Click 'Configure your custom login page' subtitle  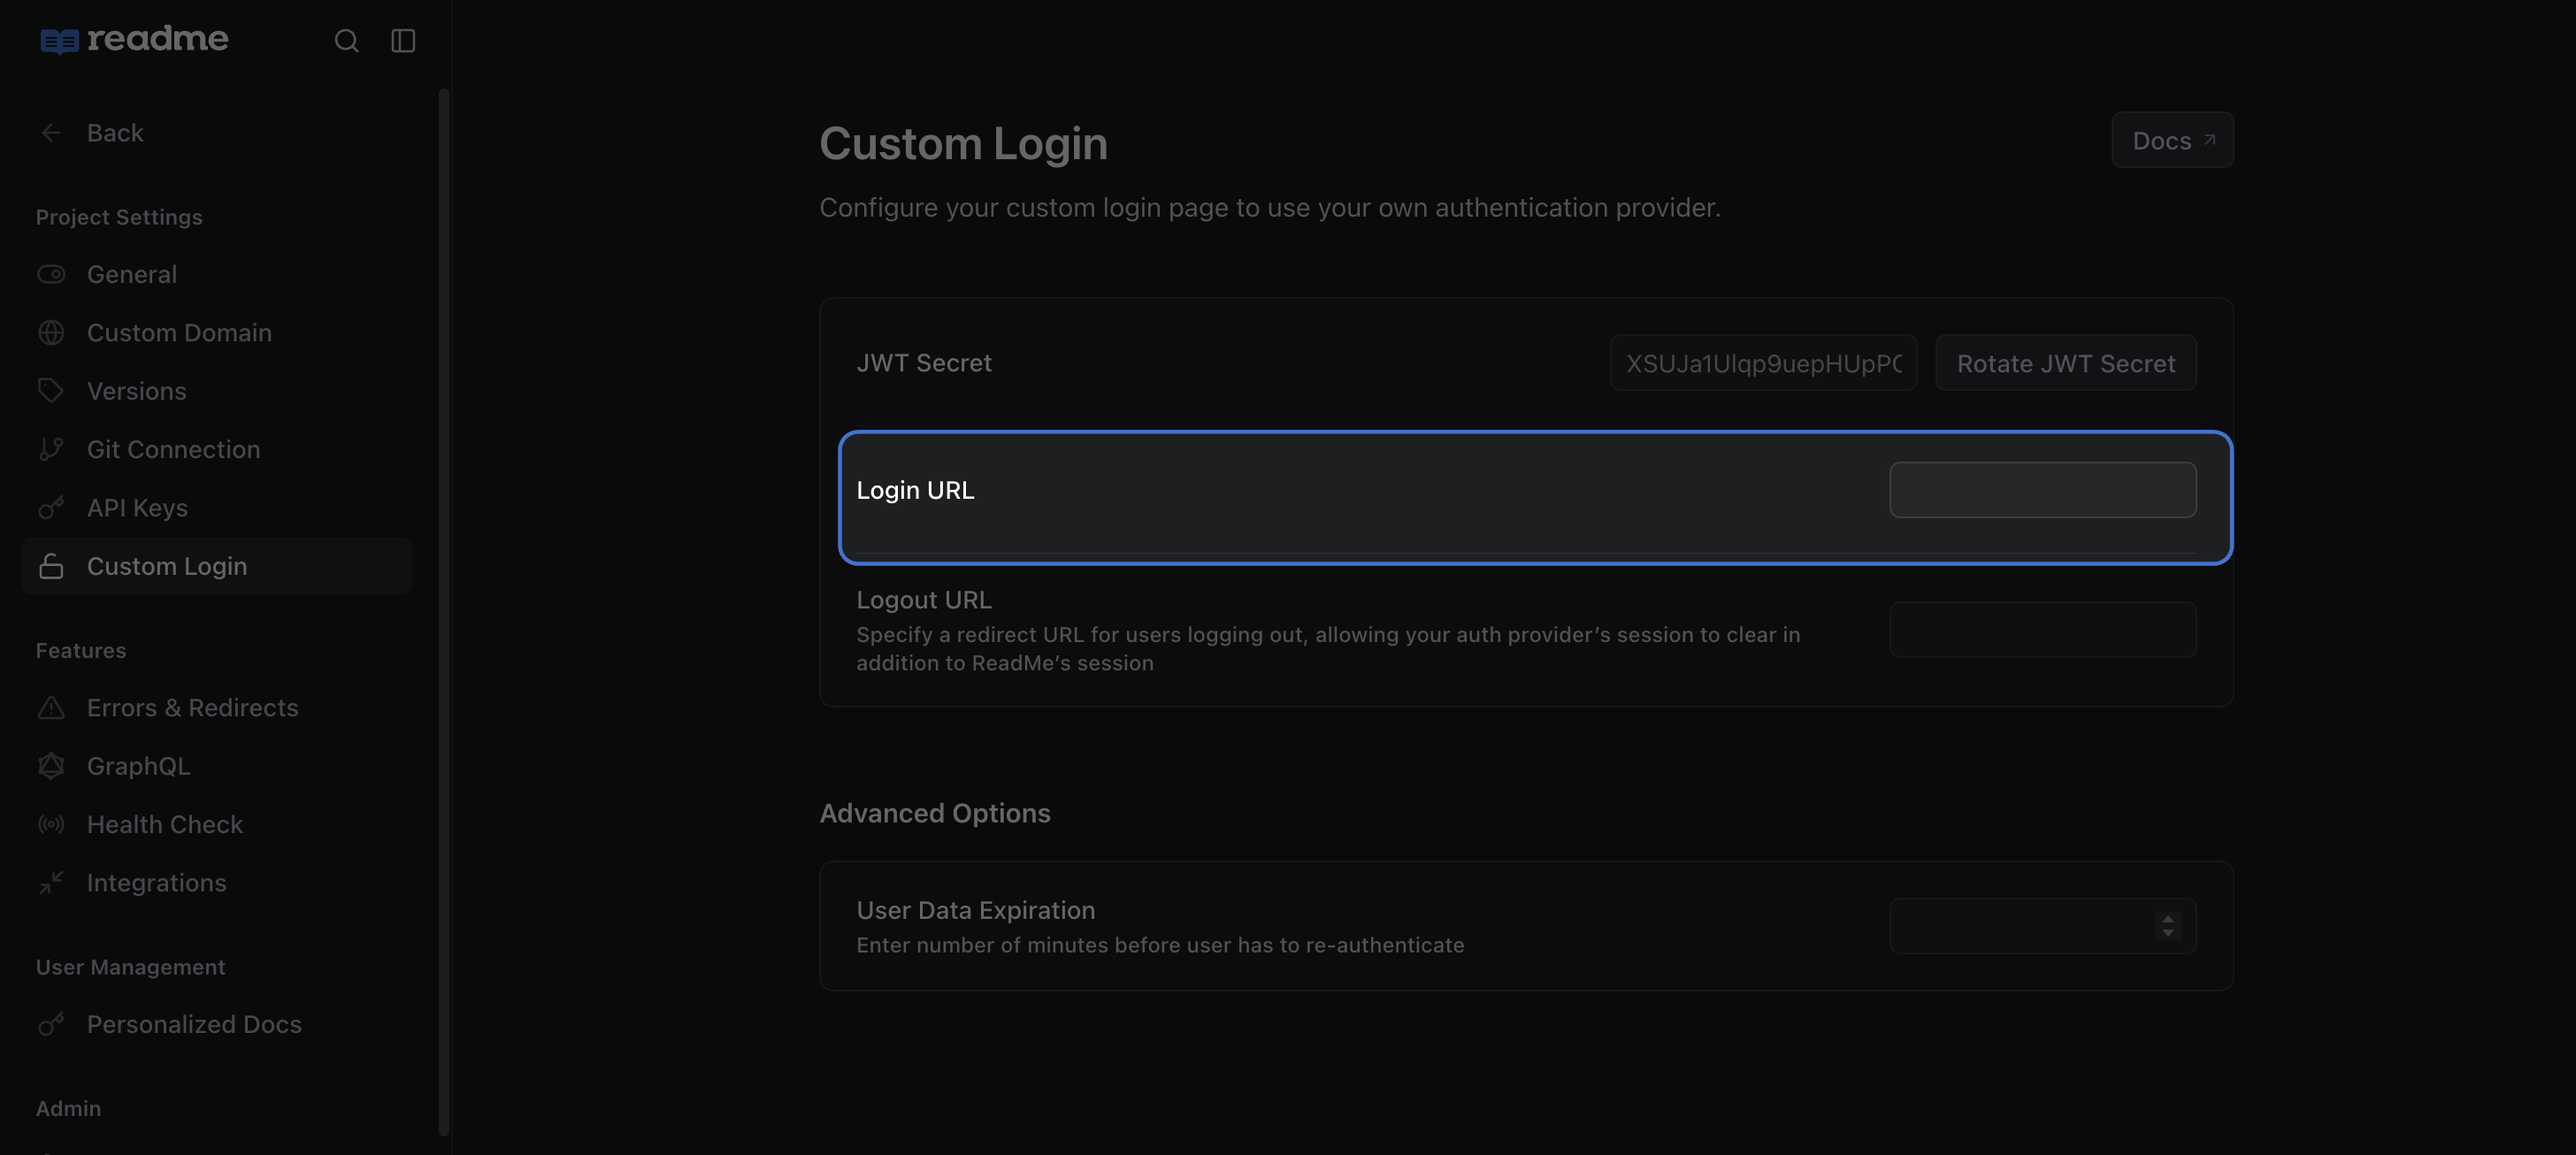click(1270, 208)
